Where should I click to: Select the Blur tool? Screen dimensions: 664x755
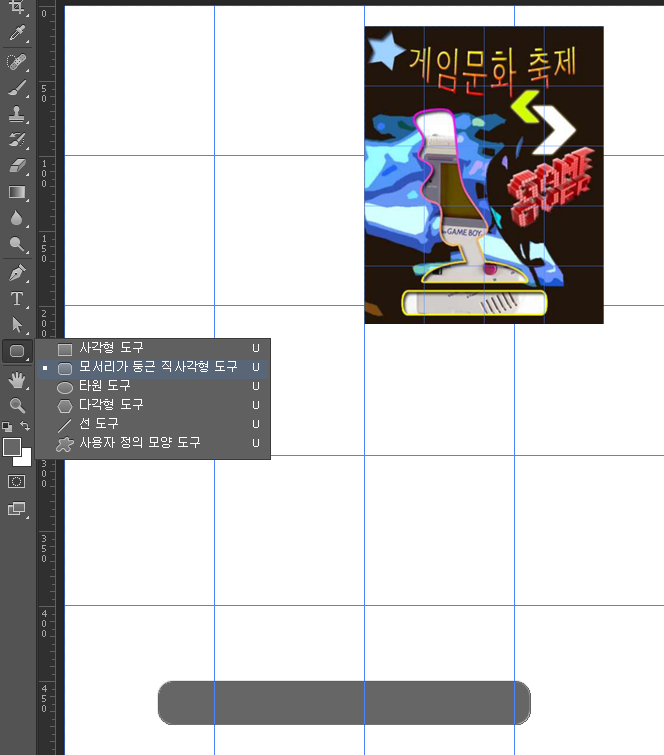(17, 219)
